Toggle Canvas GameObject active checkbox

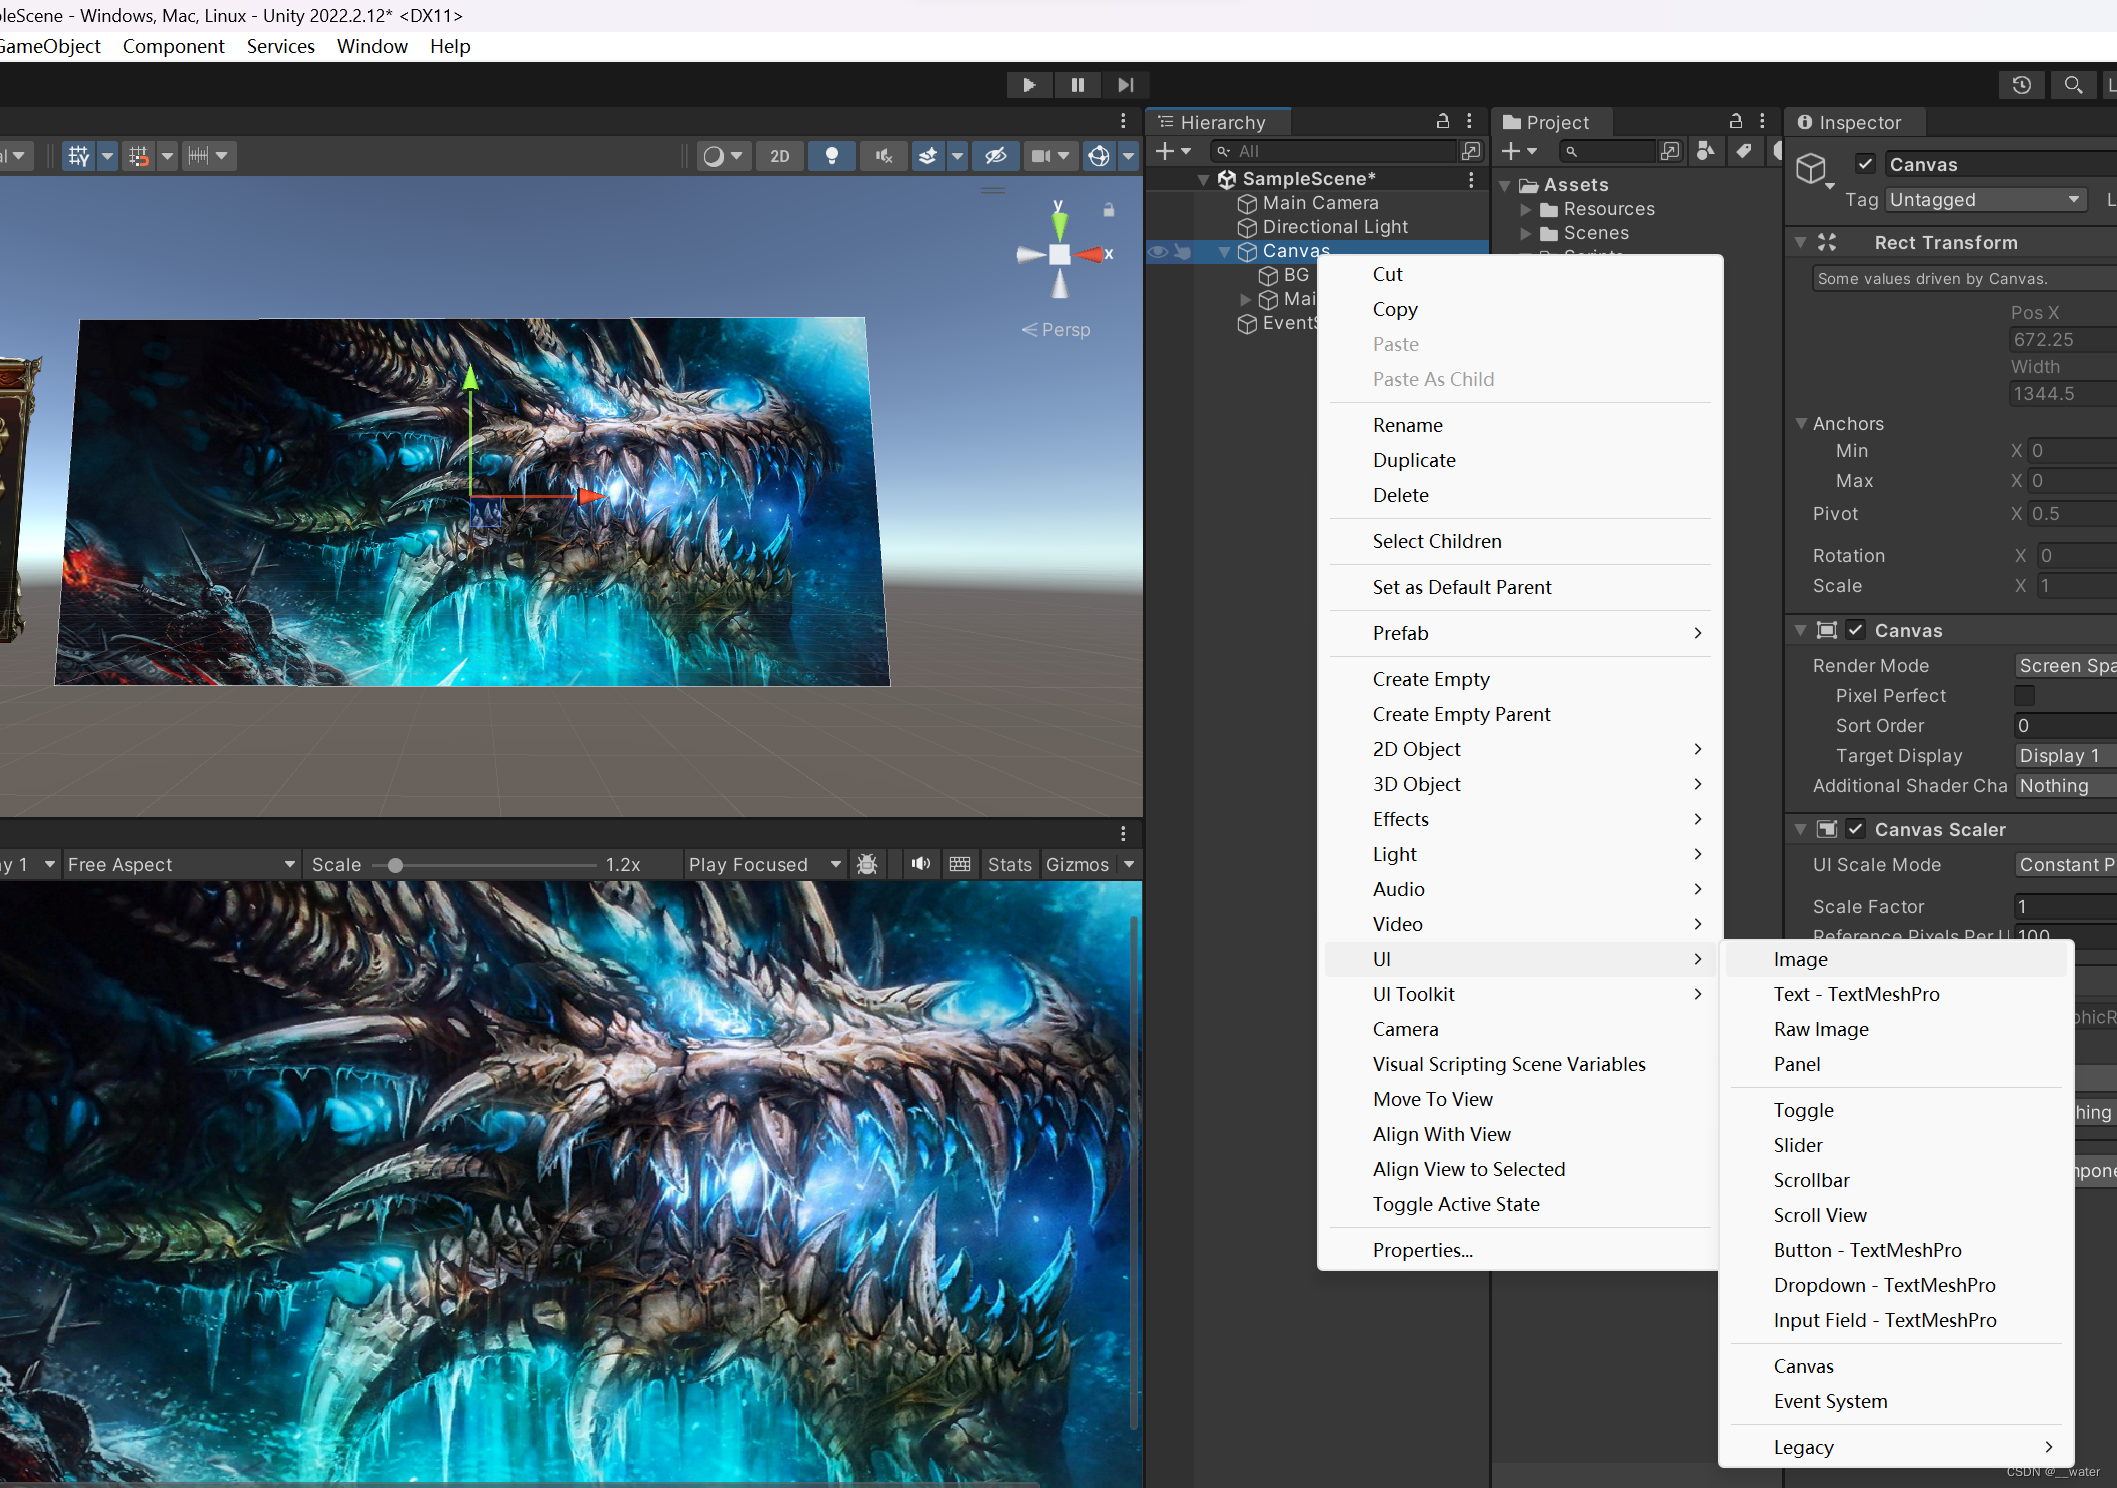(x=1865, y=164)
